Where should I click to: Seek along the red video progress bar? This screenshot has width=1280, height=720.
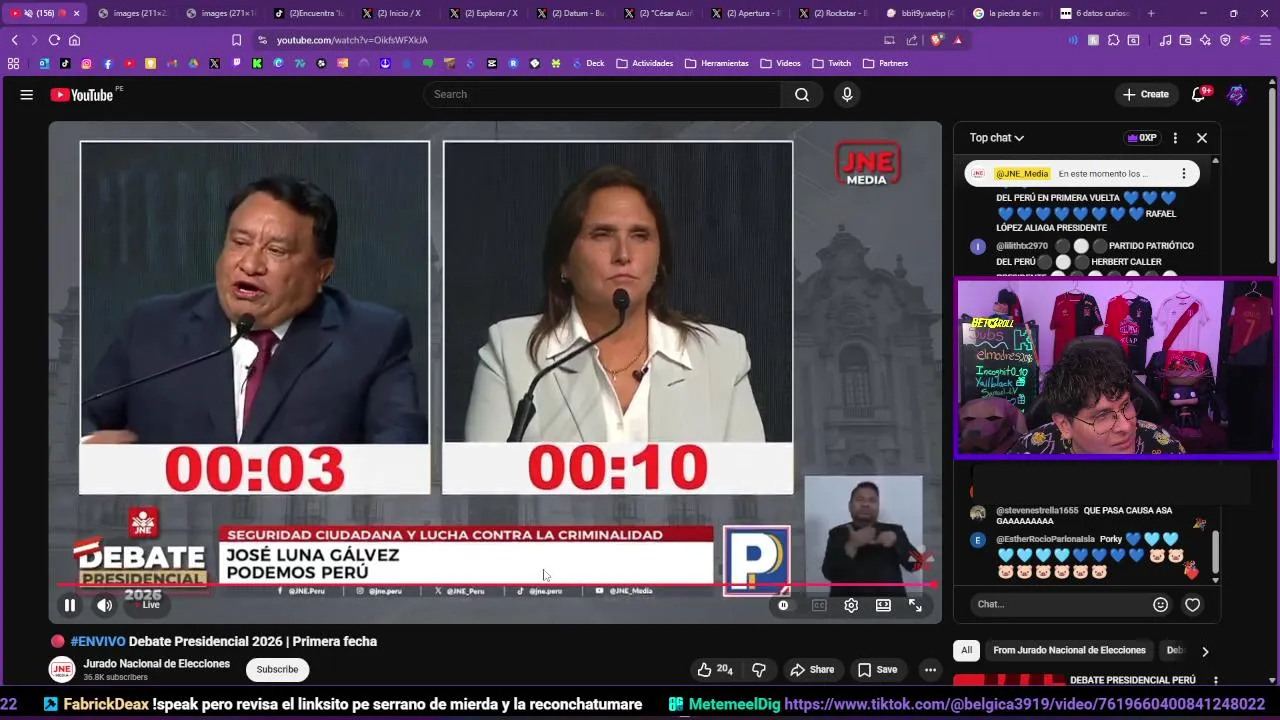tap(495, 586)
